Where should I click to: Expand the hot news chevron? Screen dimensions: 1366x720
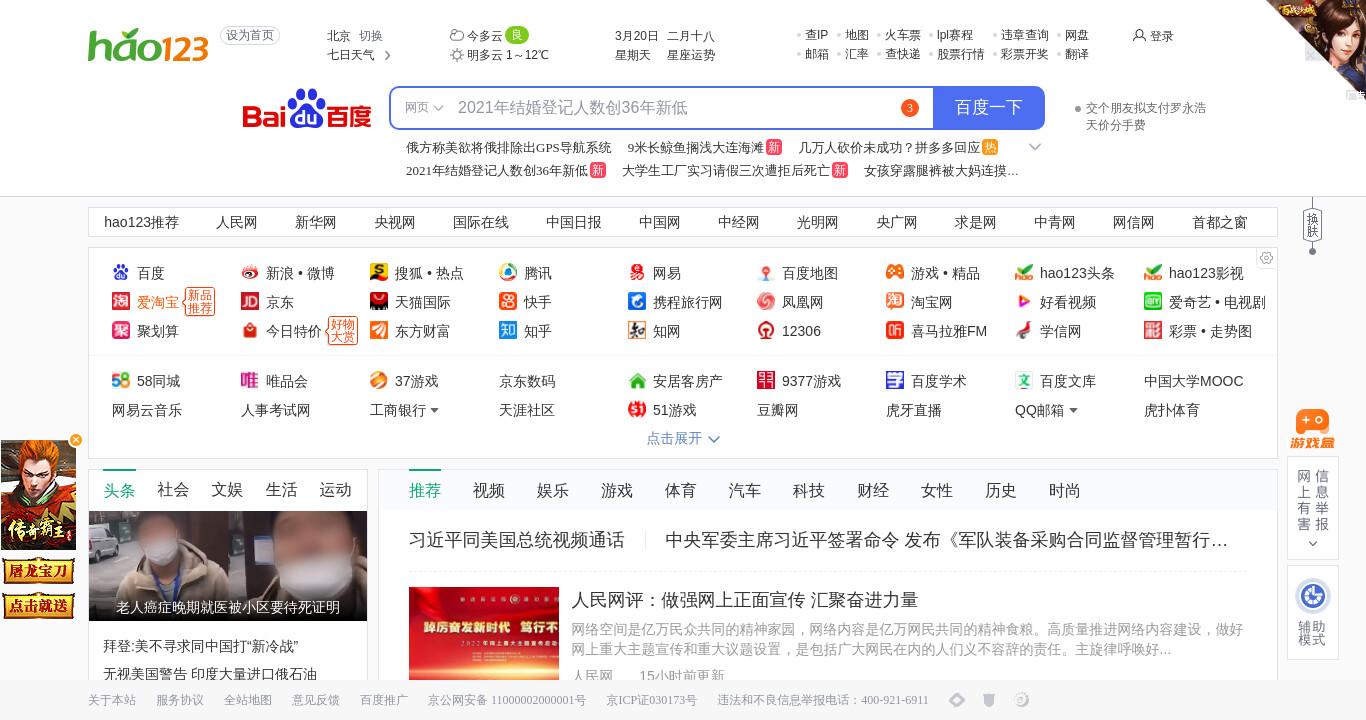(x=1035, y=147)
